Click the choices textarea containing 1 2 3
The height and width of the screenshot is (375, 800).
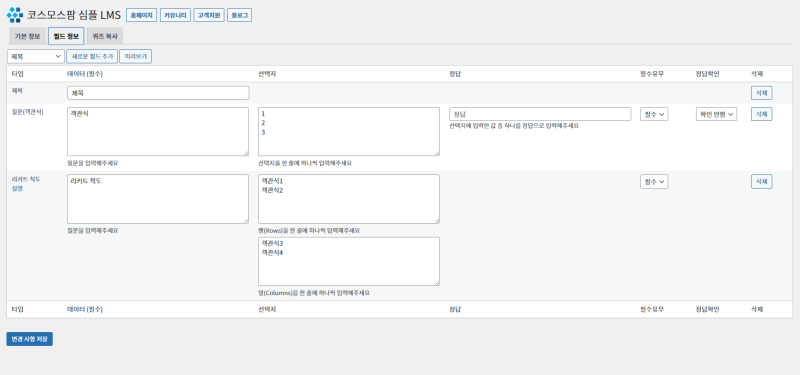coord(348,131)
